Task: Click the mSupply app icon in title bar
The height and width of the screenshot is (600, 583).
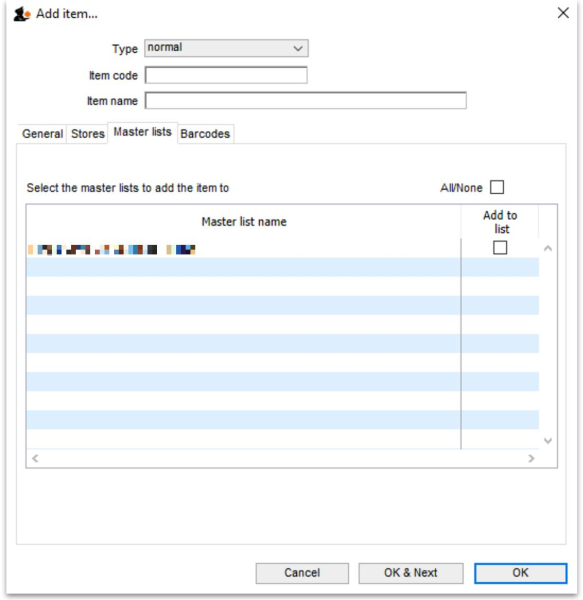Action: pos(21,14)
